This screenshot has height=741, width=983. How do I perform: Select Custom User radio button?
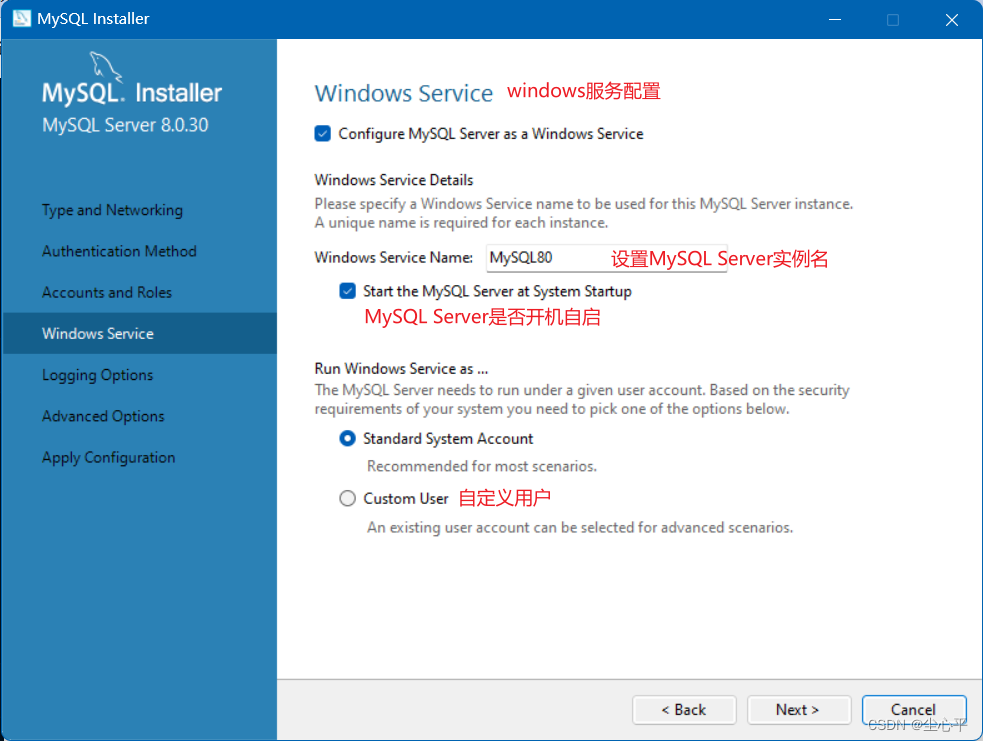pyautogui.click(x=347, y=498)
